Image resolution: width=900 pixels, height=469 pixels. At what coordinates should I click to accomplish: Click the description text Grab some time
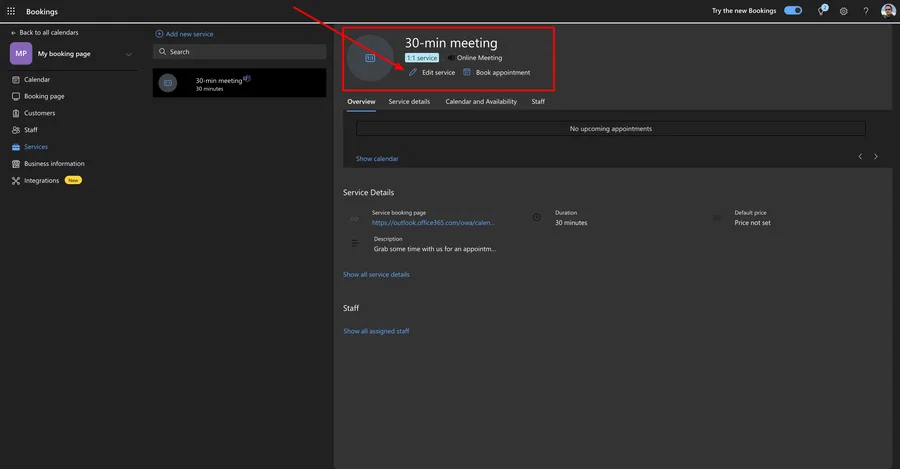[435, 249]
